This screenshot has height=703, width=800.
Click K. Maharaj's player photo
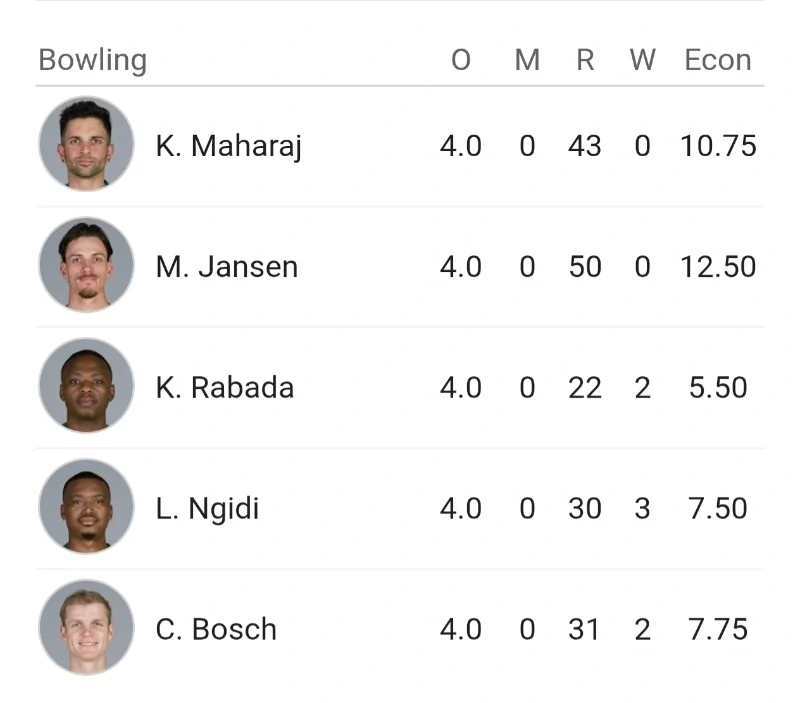click(x=86, y=145)
